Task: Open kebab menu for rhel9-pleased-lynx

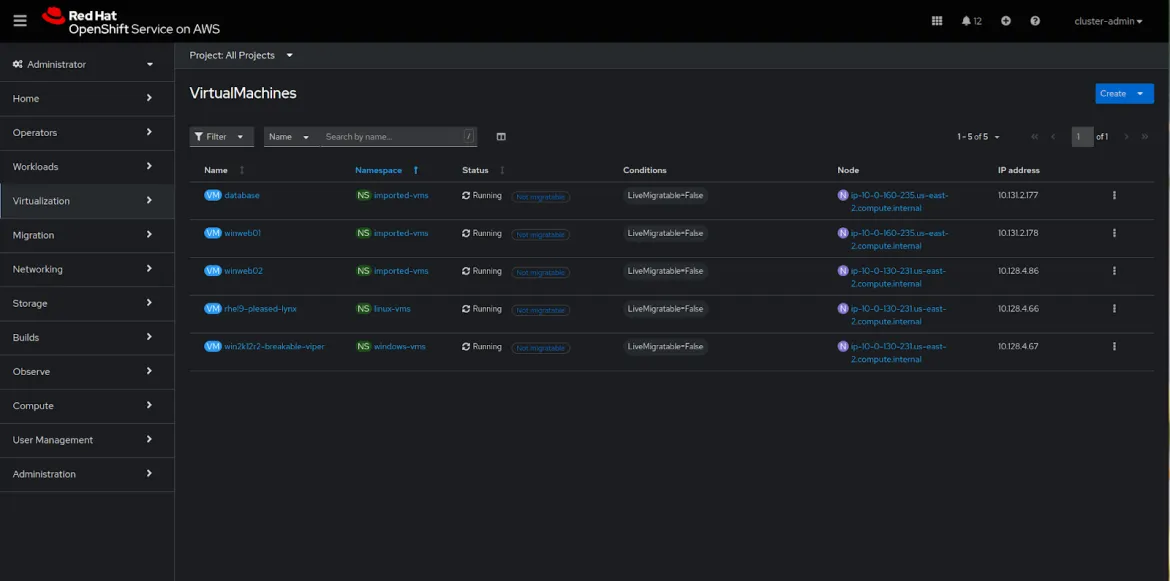Action: coord(1114,309)
